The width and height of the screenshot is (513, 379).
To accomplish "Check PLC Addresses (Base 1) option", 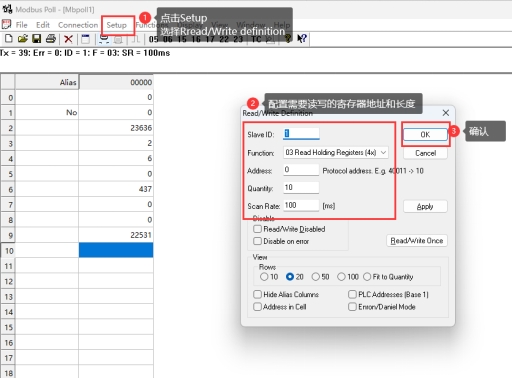I will 352,294.
